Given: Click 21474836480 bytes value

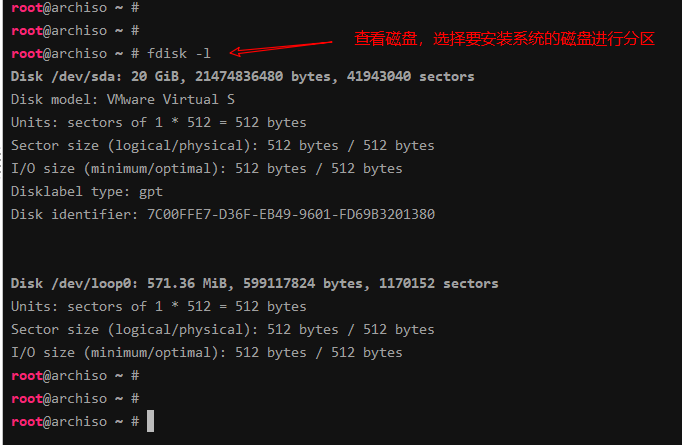Looking at the screenshot, I should tap(266, 77).
